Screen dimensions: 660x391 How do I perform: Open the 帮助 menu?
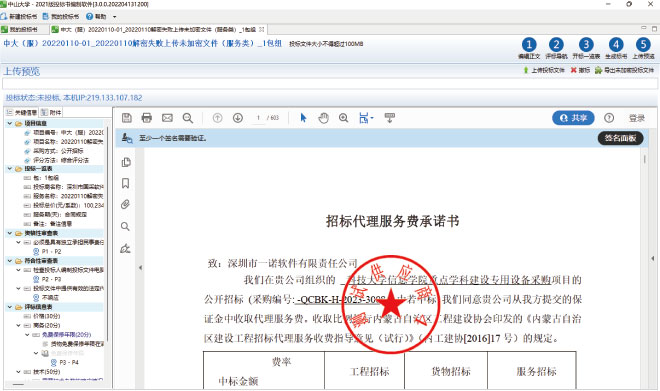pyautogui.click(x=96, y=16)
